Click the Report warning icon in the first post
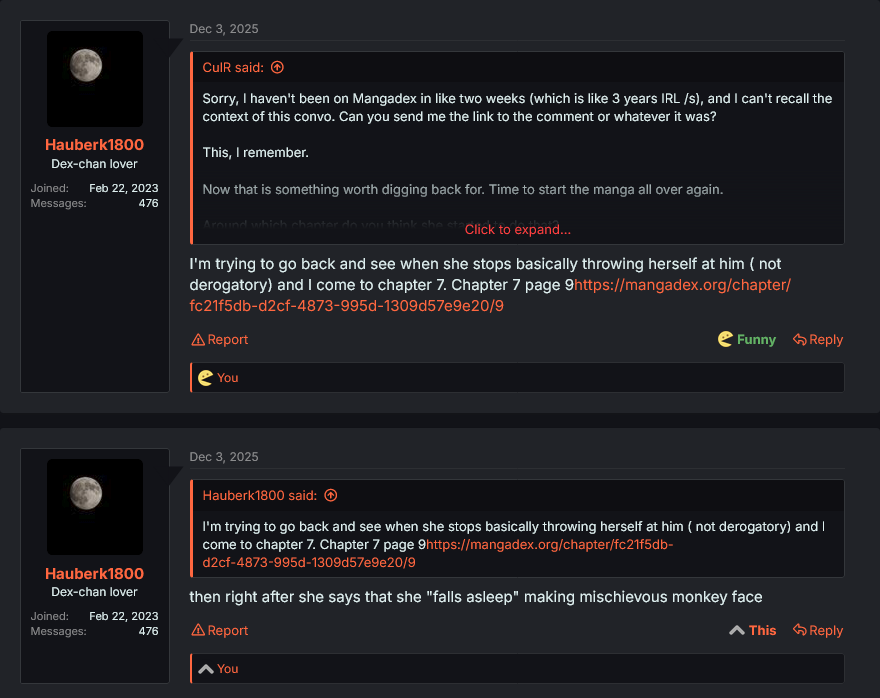This screenshot has height=698, width=880. (198, 340)
